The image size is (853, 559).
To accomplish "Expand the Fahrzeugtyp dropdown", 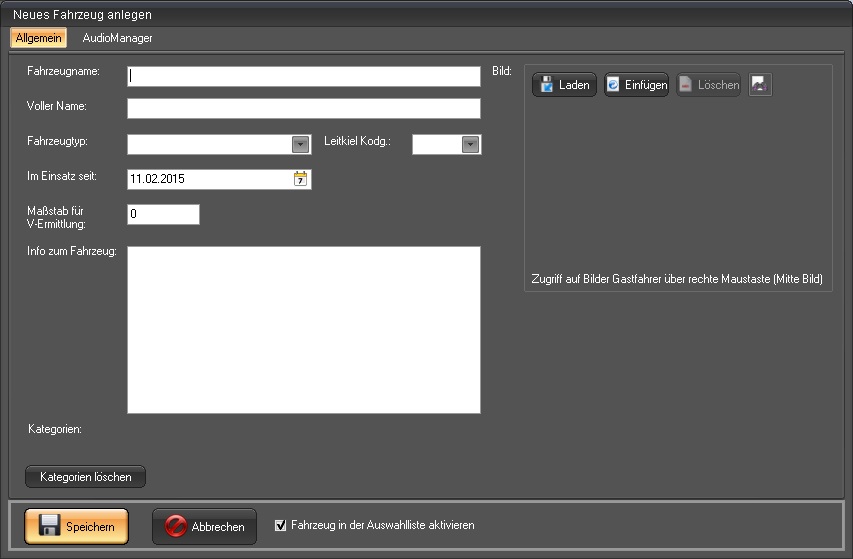I will pyautogui.click(x=300, y=144).
